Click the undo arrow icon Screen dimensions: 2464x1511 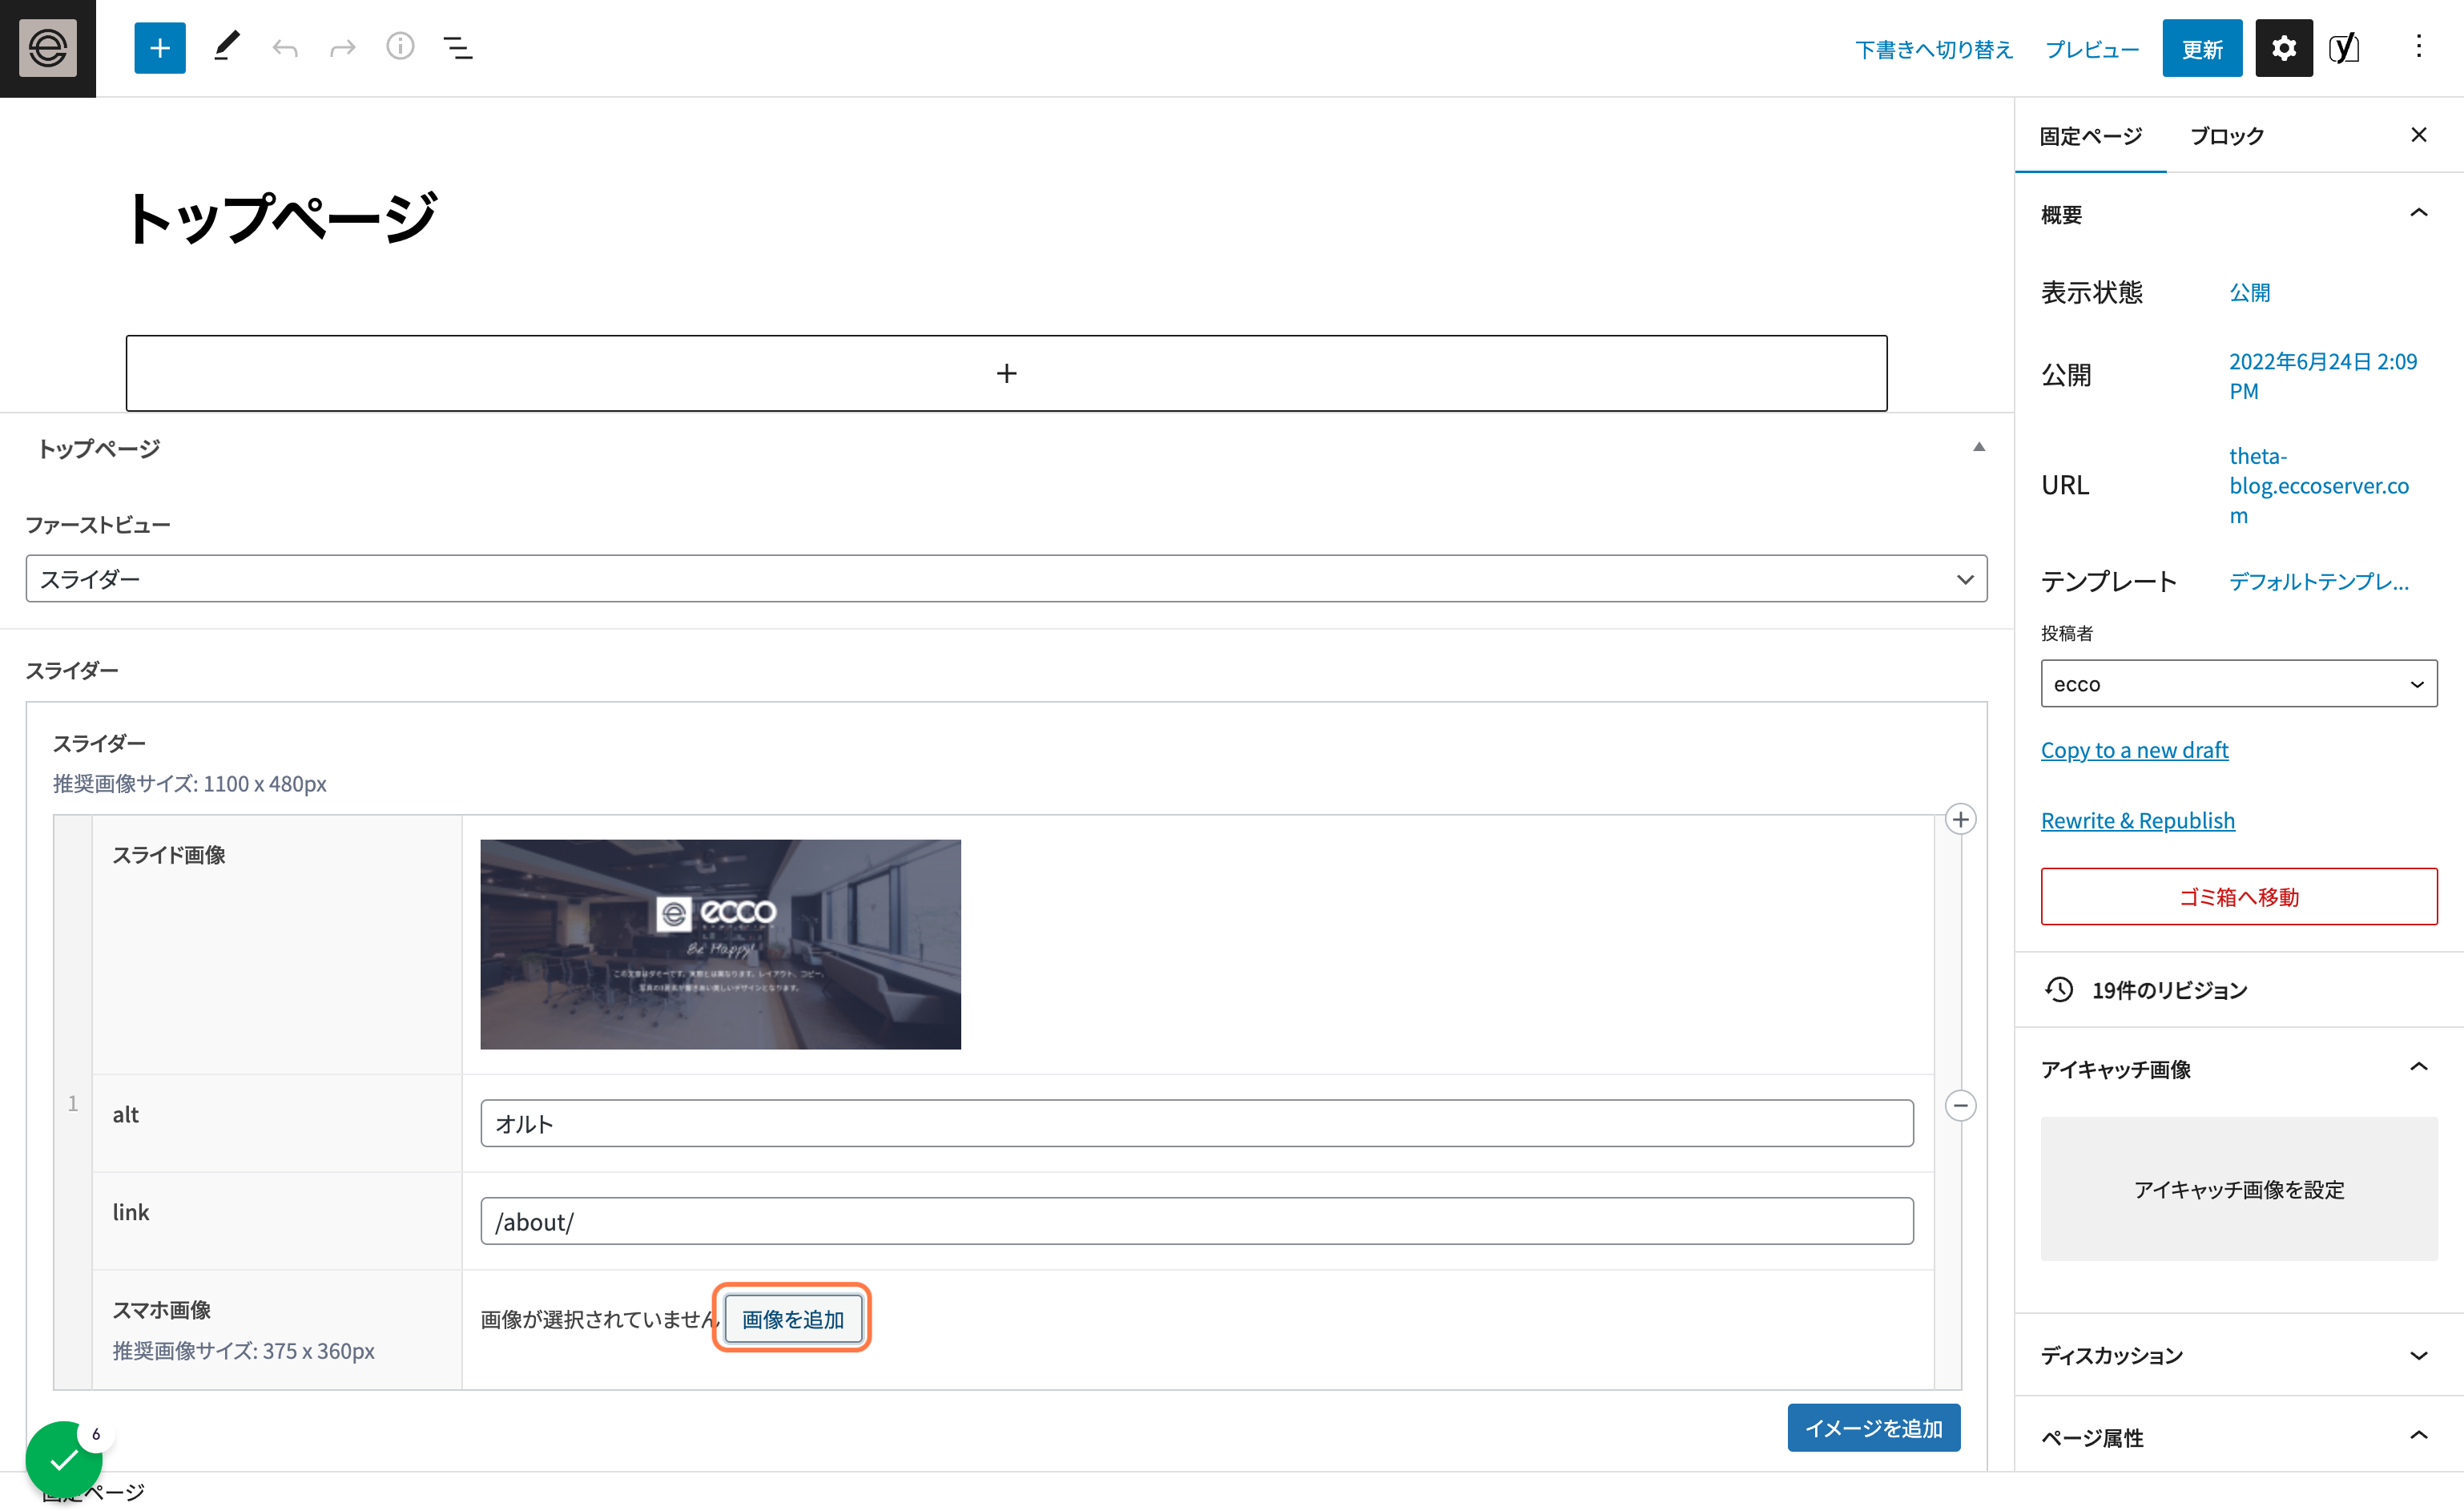pyautogui.click(x=285, y=48)
